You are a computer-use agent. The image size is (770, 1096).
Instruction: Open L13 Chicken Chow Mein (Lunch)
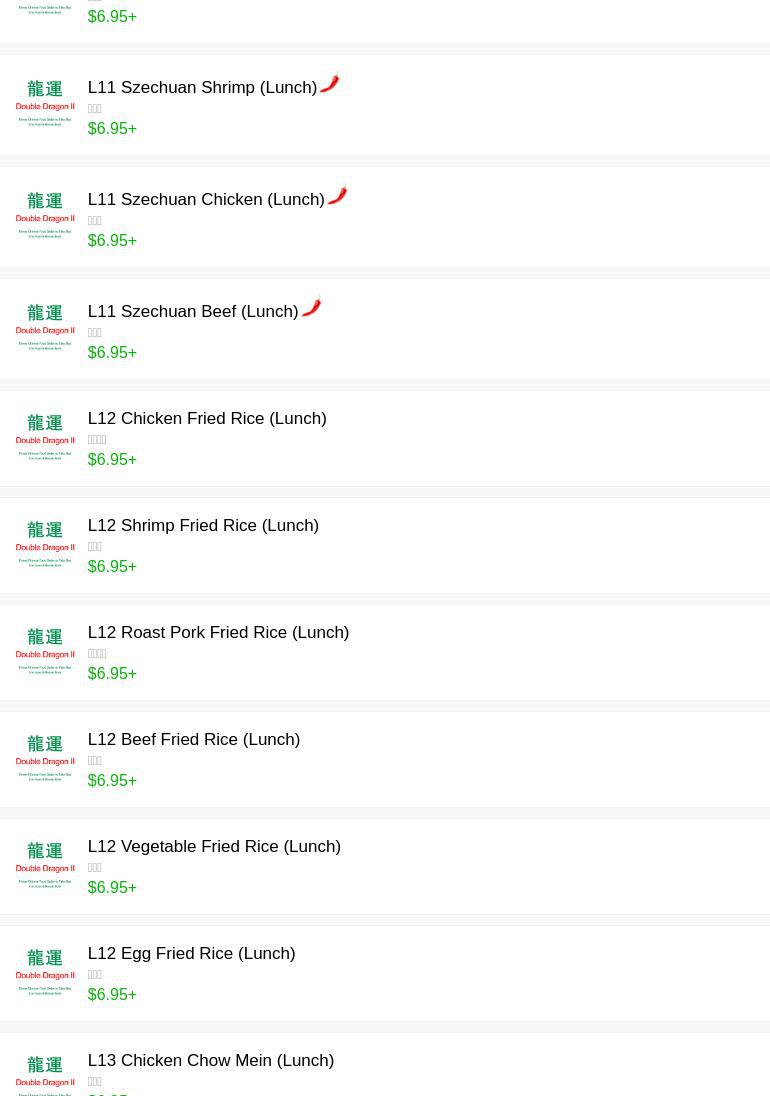[210, 1061]
